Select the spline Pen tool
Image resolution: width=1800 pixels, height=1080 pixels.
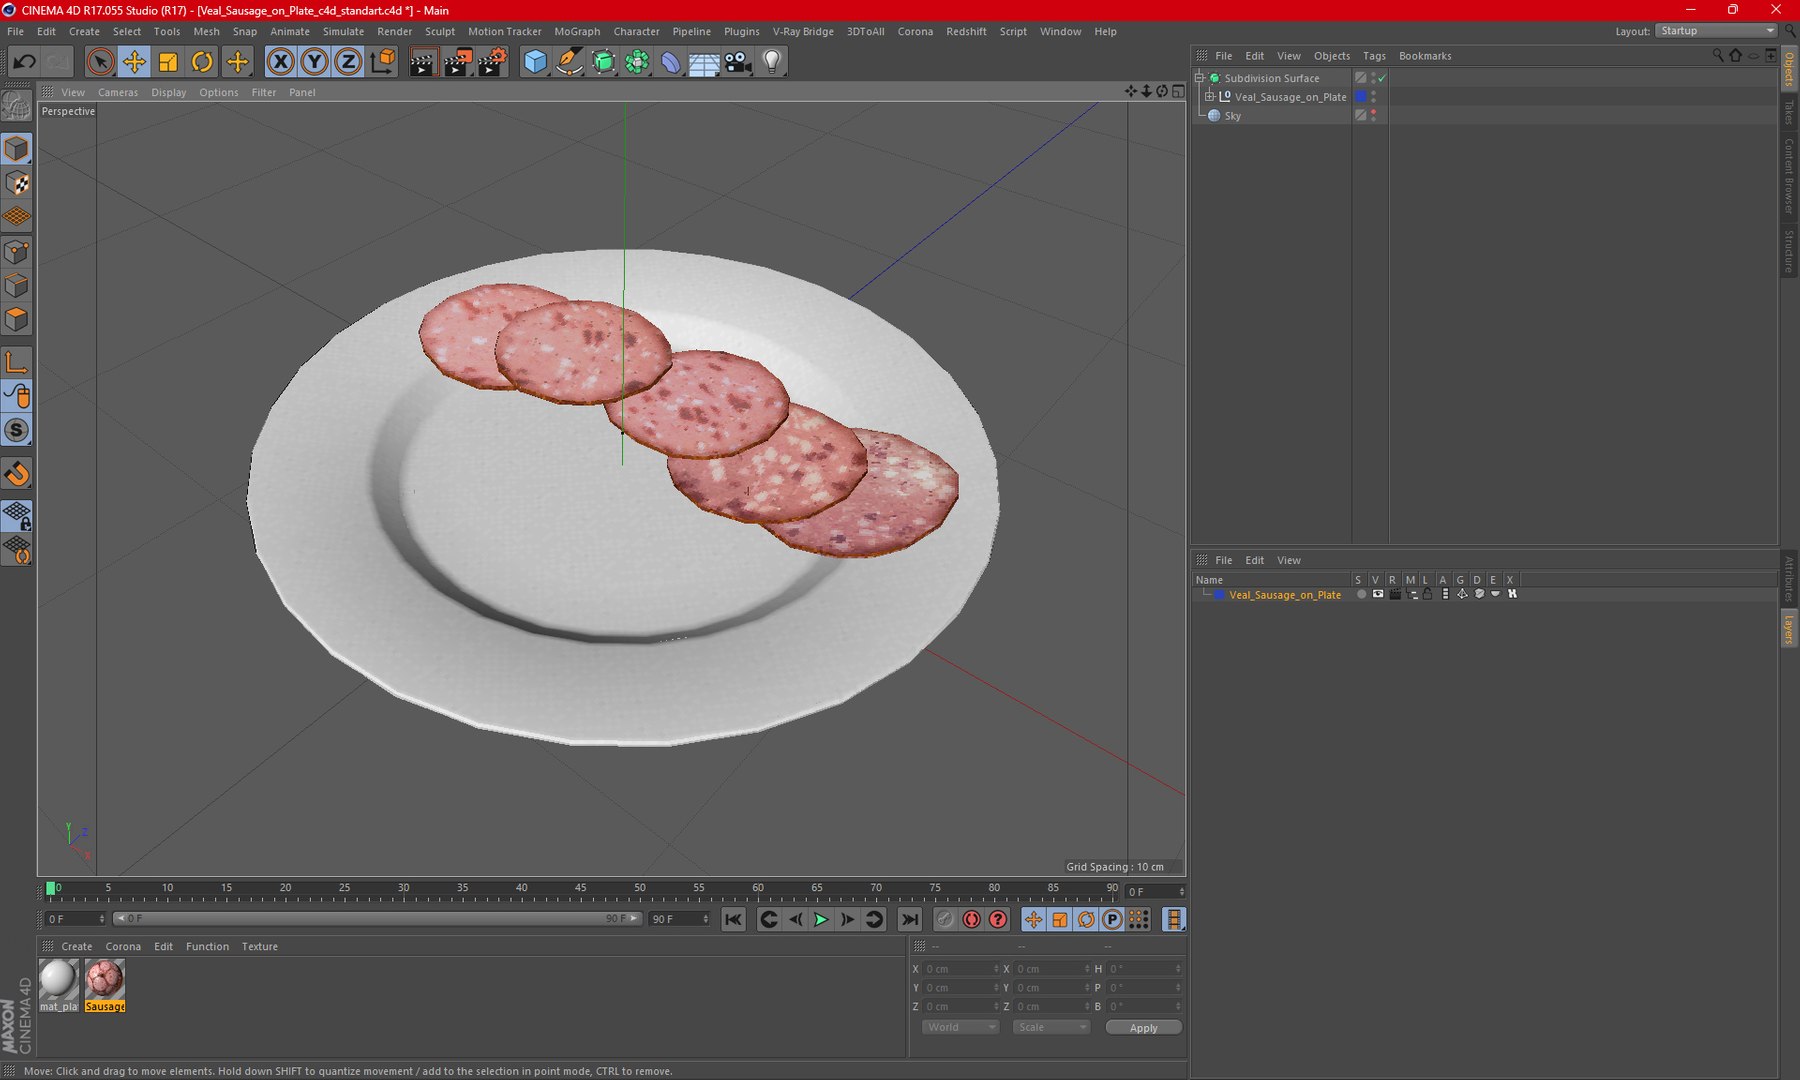[x=569, y=62]
